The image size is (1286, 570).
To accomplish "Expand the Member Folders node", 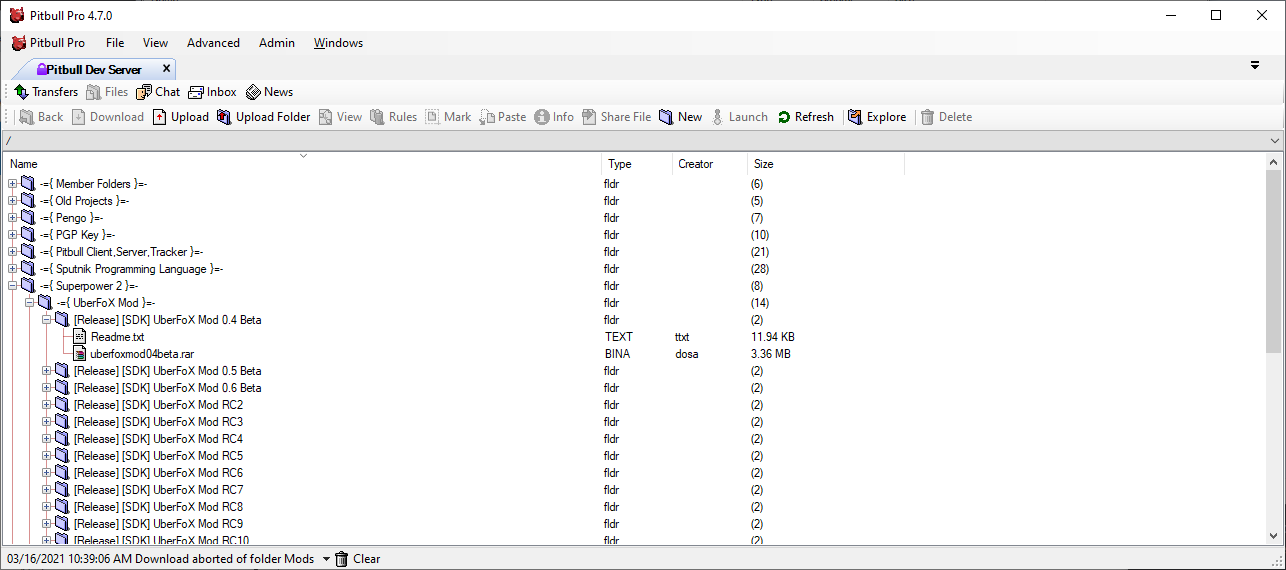I will point(13,184).
